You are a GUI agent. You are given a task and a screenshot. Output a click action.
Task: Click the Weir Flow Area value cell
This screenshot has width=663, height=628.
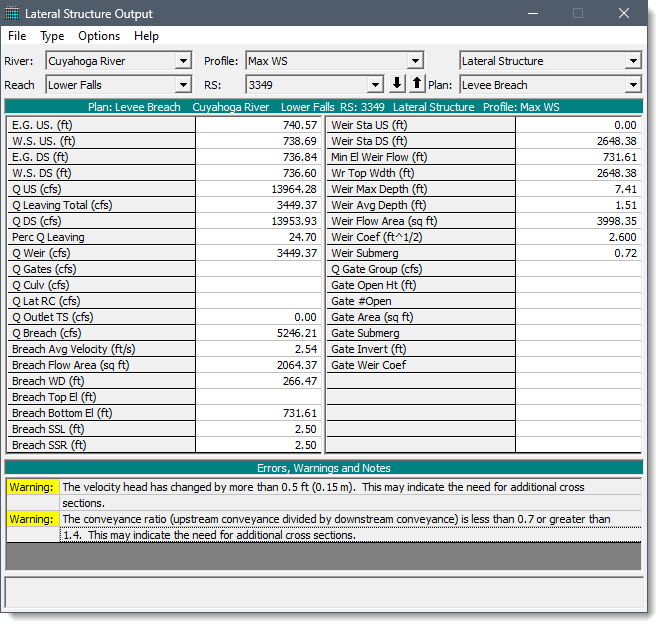(x=578, y=221)
